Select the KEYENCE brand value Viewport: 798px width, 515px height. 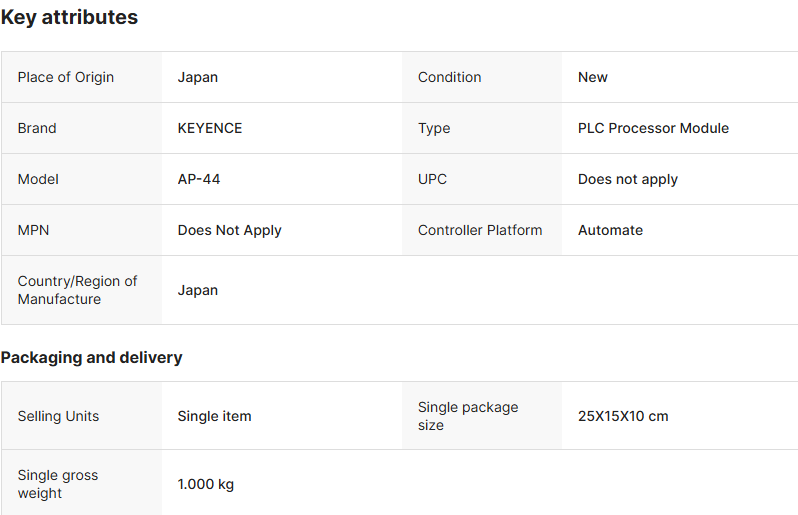(x=210, y=128)
